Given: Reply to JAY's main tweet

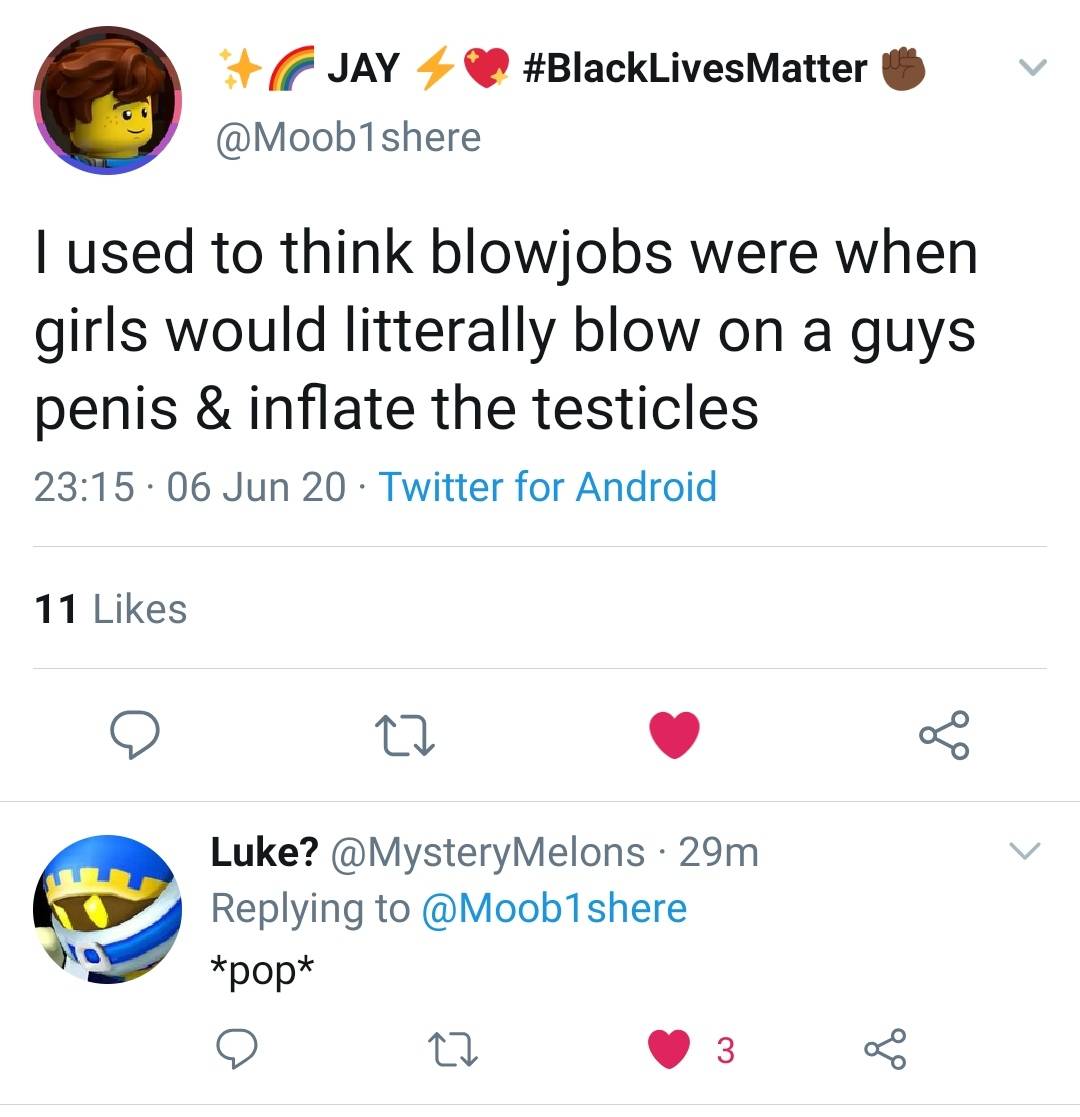Looking at the screenshot, I should tap(135, 736).
